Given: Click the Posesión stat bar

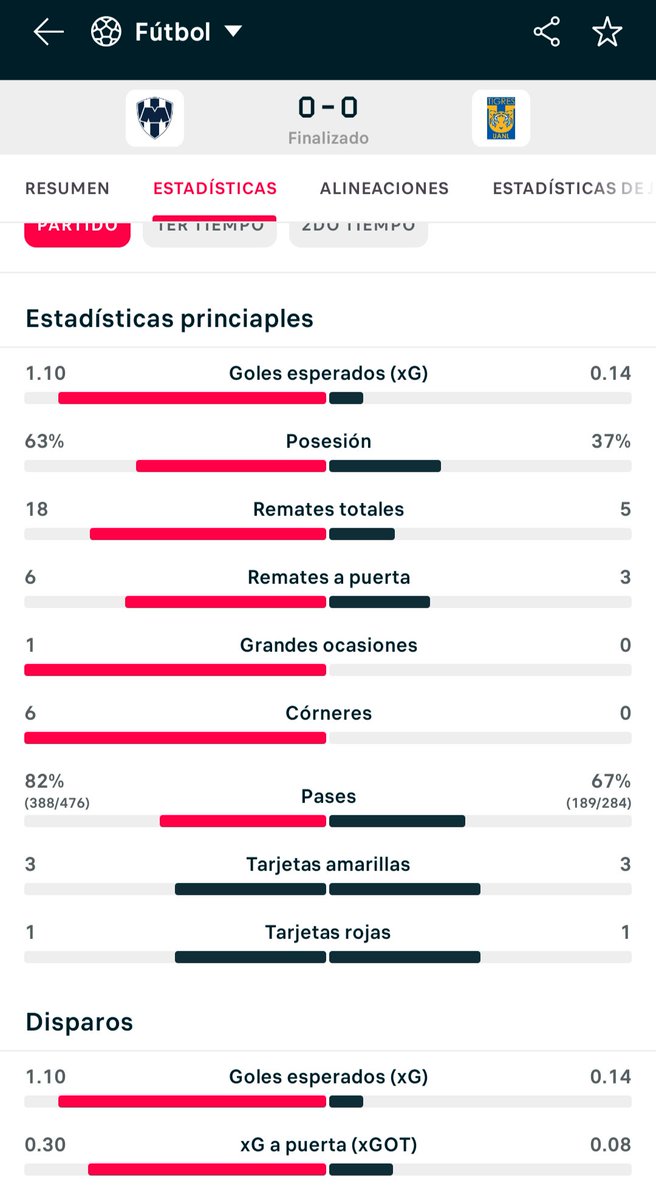Looking at the screenshot, I should point(328,466).
